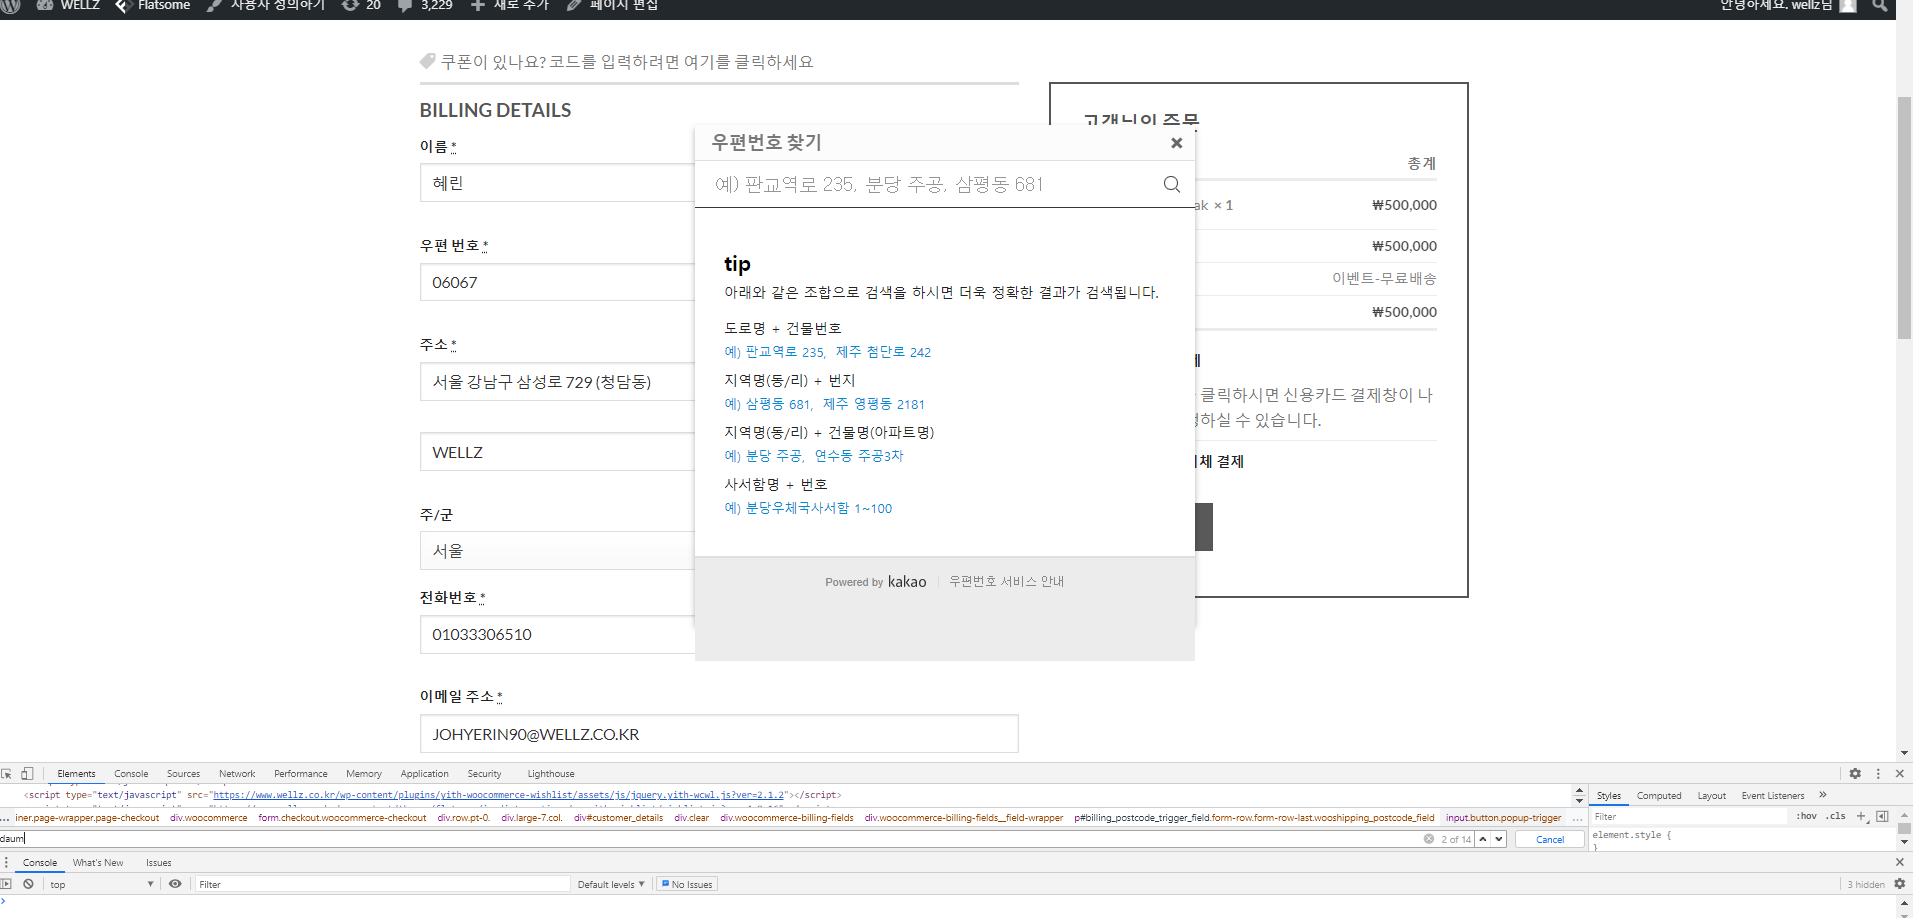Activate DevTools inspect element picker
This screenshot has width=1913, height=918.
pyautogui.click(x=7, y=773)
